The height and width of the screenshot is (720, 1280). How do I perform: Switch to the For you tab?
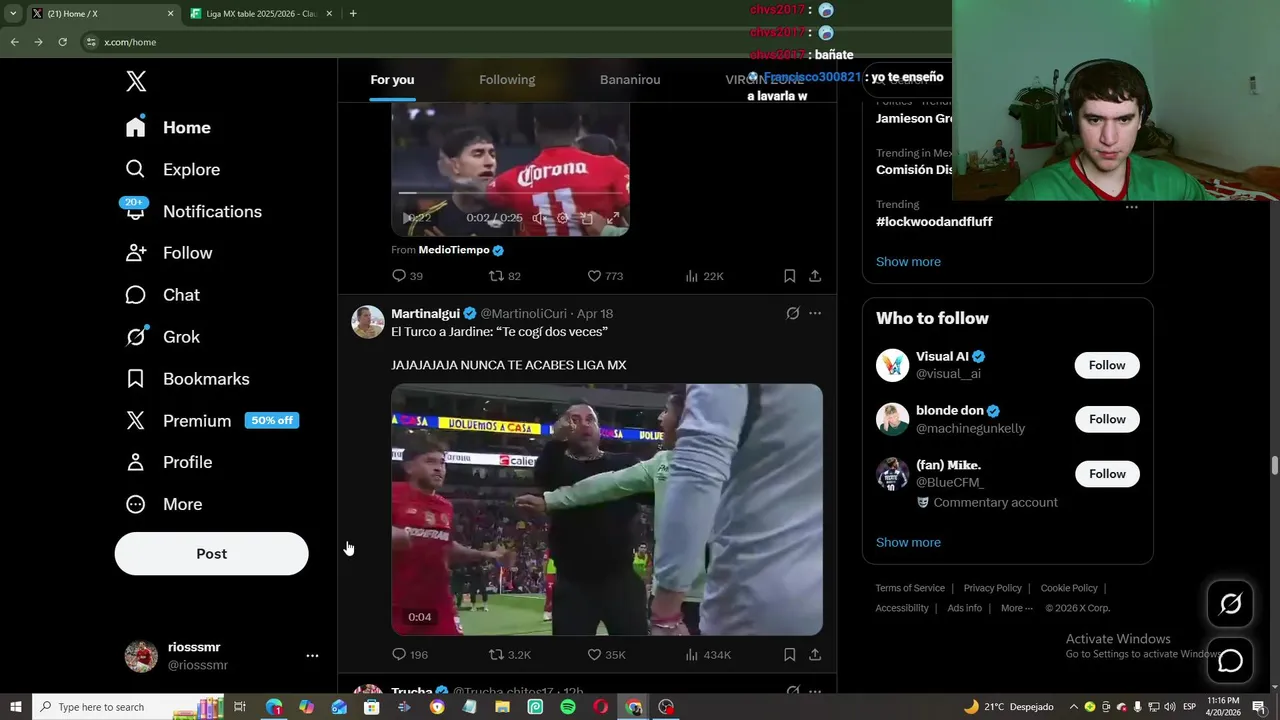tap(392, 80)
